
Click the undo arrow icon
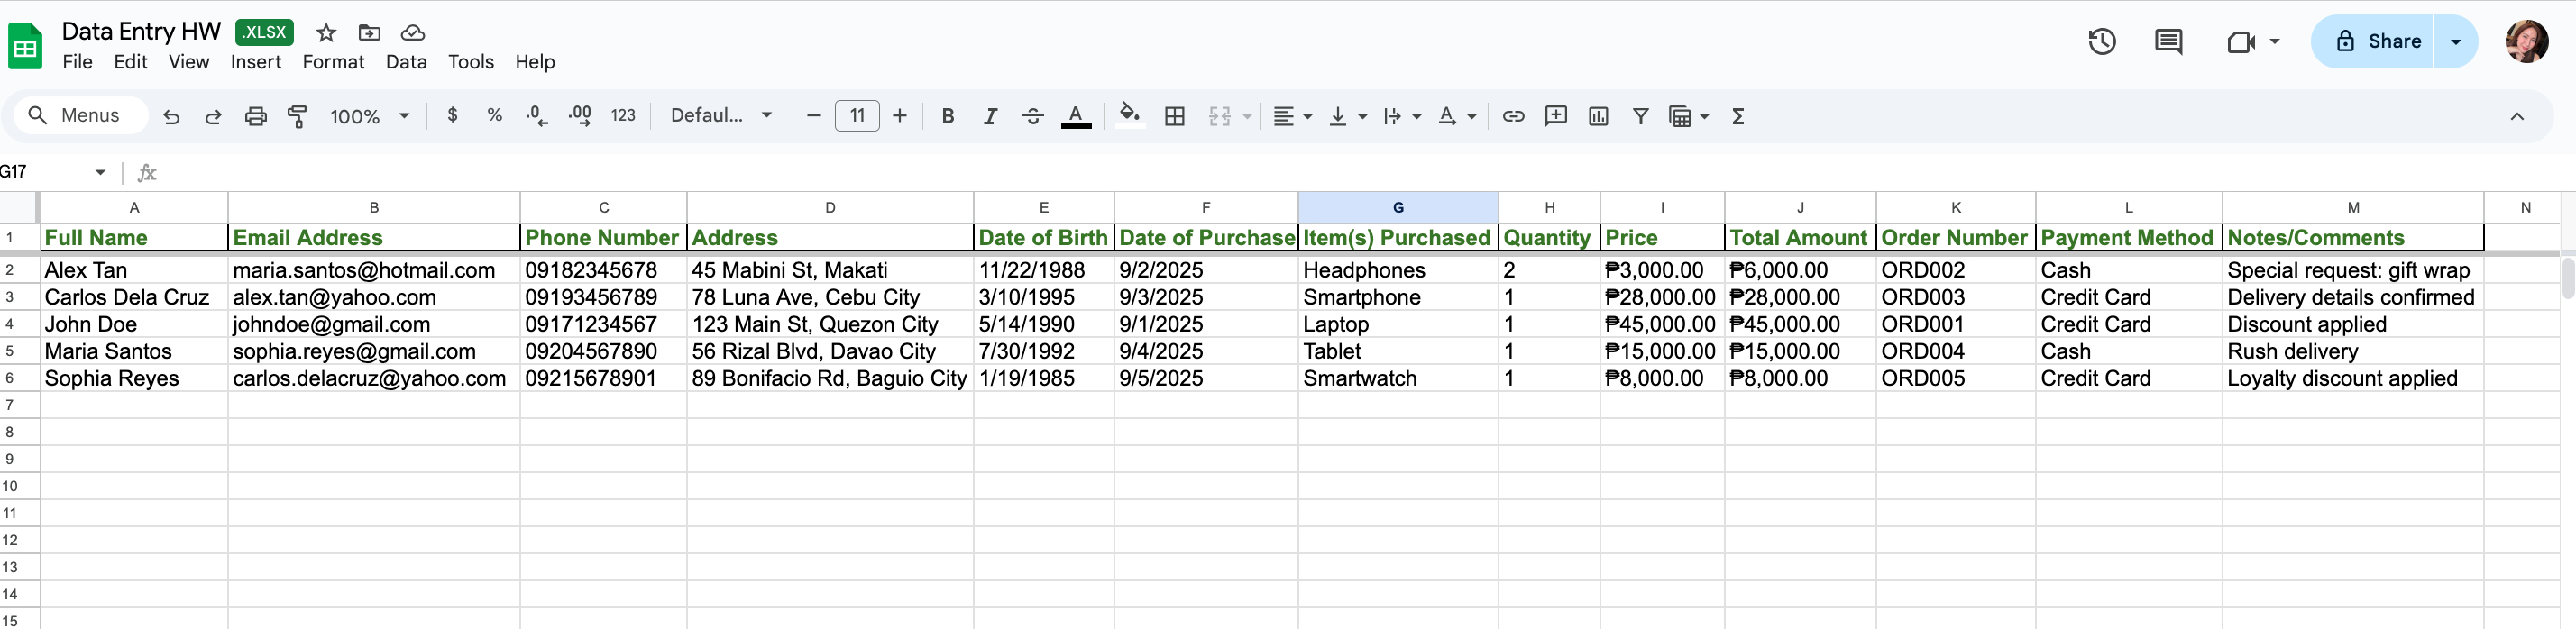pyautogui.click(x=171, y=116)
